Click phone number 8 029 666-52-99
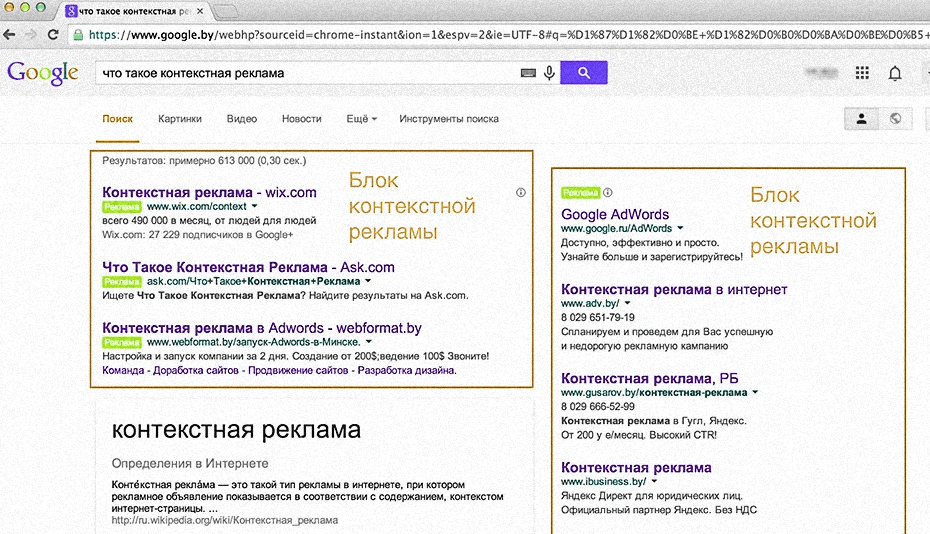 pos(598,406)
